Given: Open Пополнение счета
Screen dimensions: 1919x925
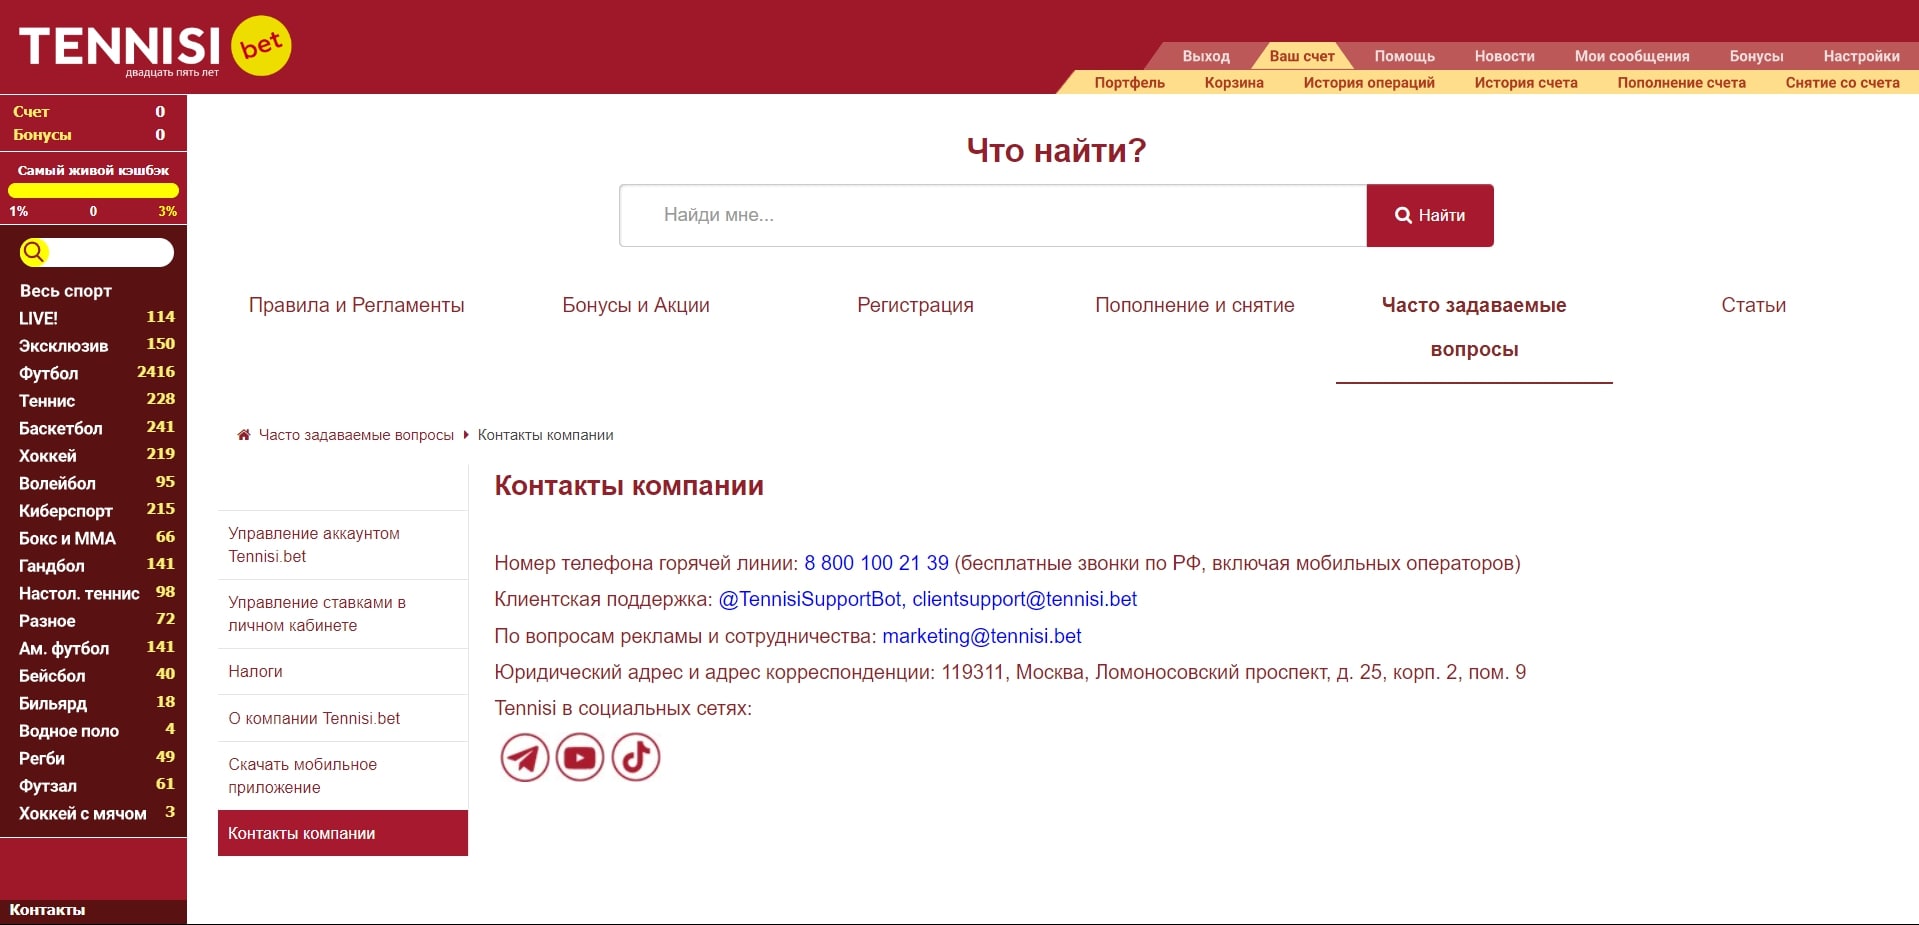Looking at the screenshot, I should click(x=1682, y=82).
